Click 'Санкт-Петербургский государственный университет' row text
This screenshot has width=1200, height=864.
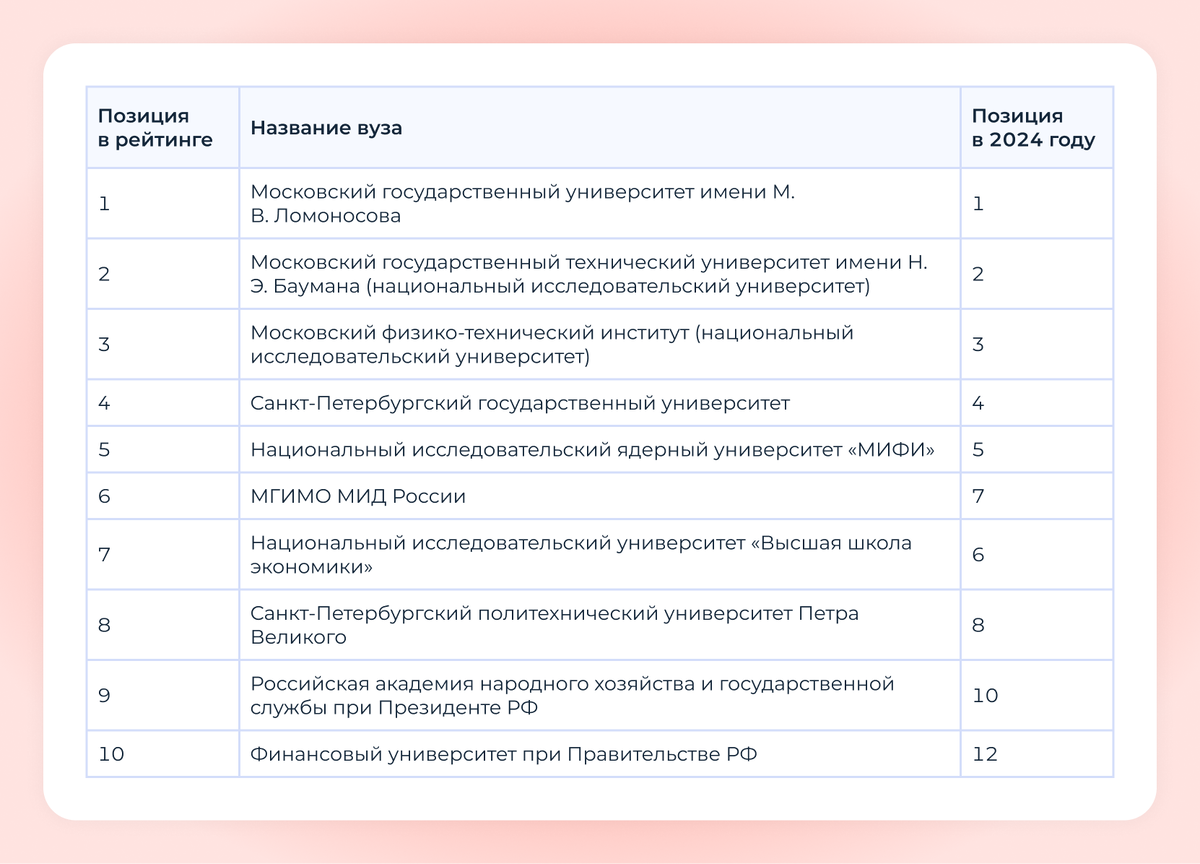[x=520, y=403]
